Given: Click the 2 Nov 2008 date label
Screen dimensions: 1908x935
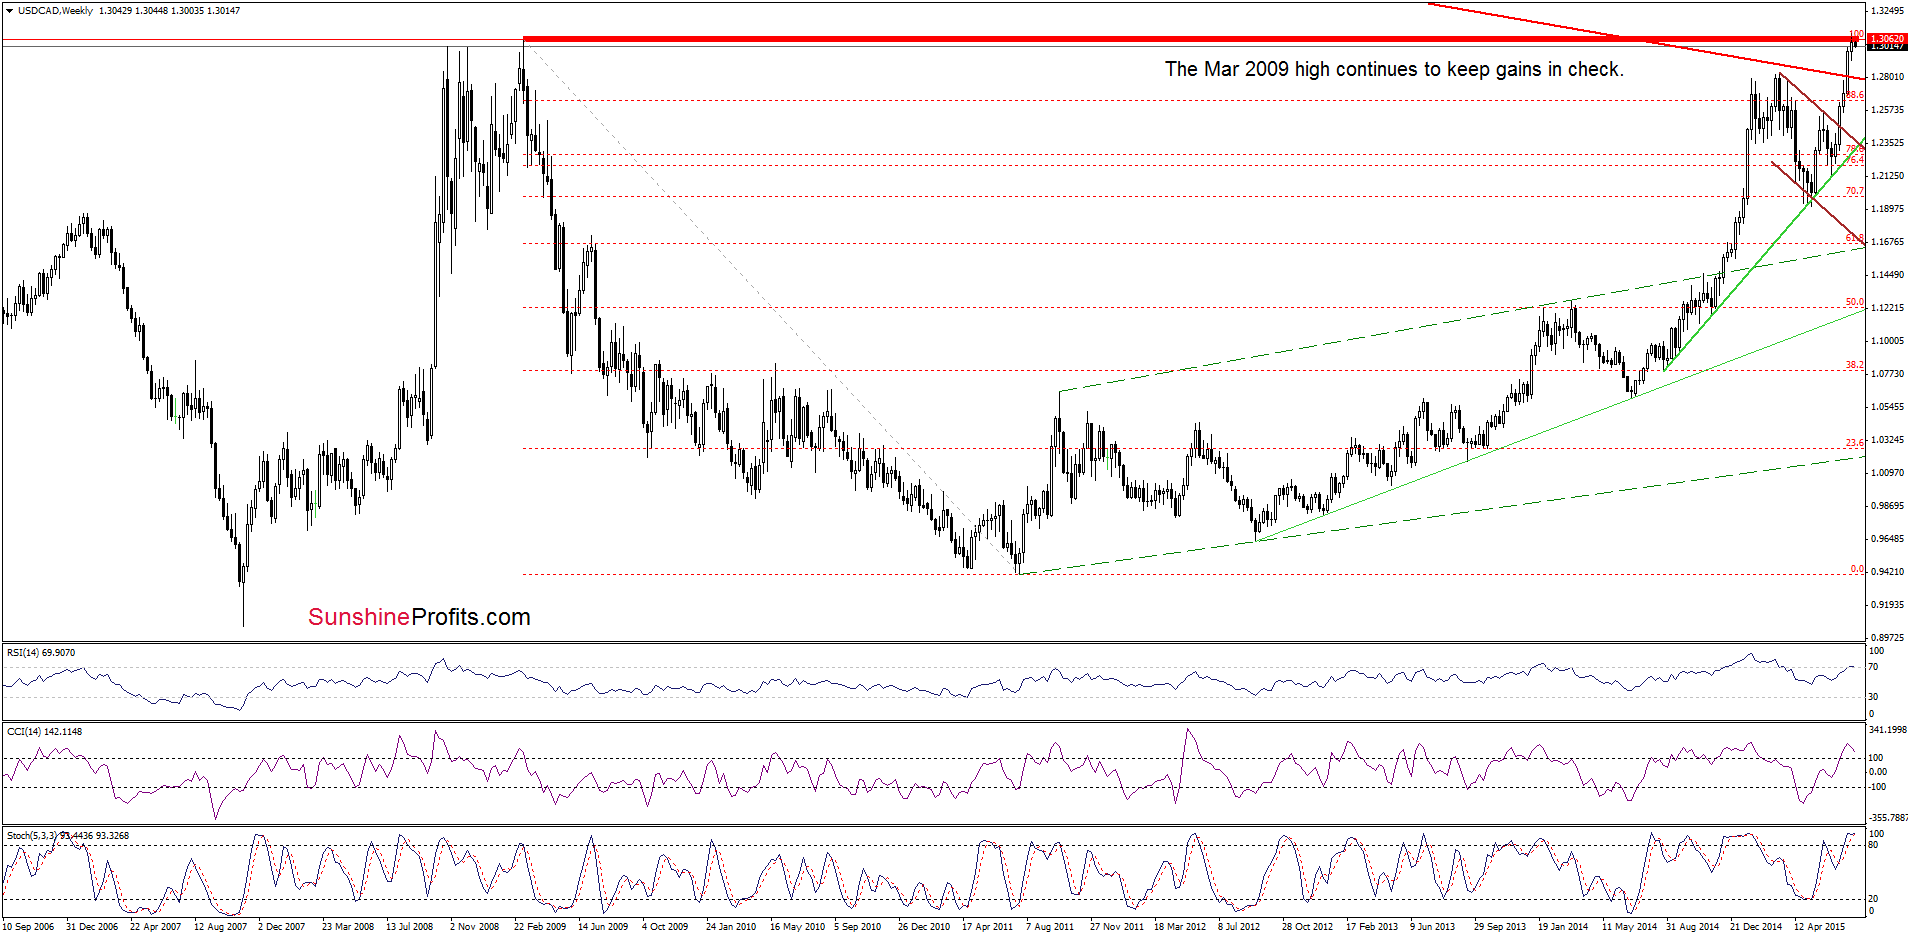Looking at the screenshot, I should click(x=475, y=927).
